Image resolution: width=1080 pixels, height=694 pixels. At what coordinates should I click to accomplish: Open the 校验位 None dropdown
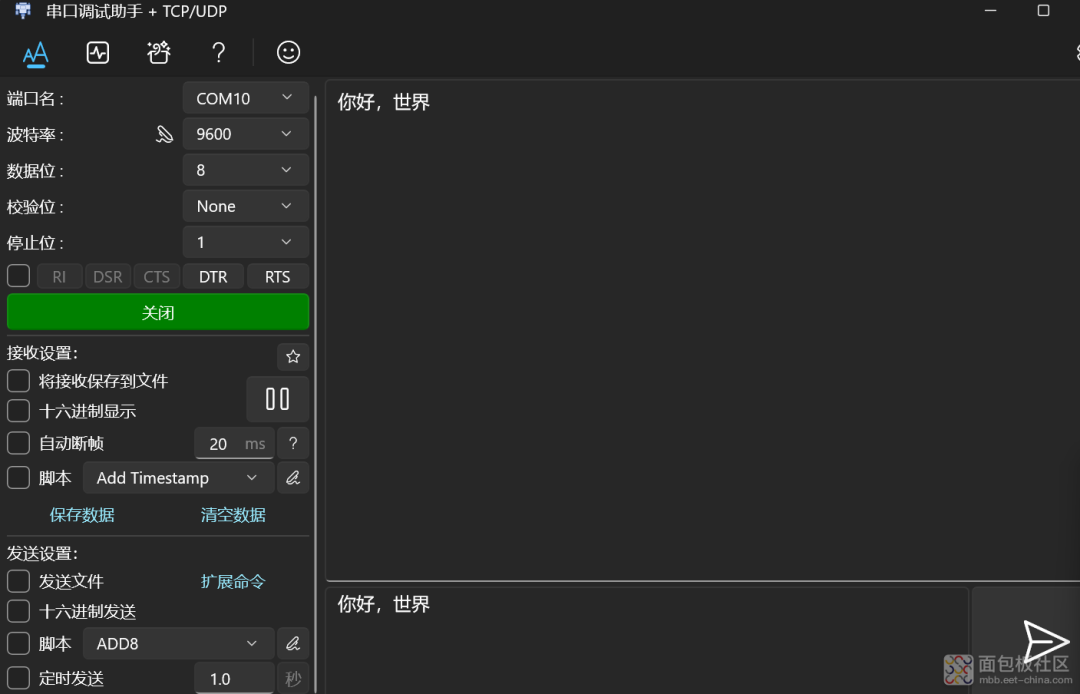246,206
